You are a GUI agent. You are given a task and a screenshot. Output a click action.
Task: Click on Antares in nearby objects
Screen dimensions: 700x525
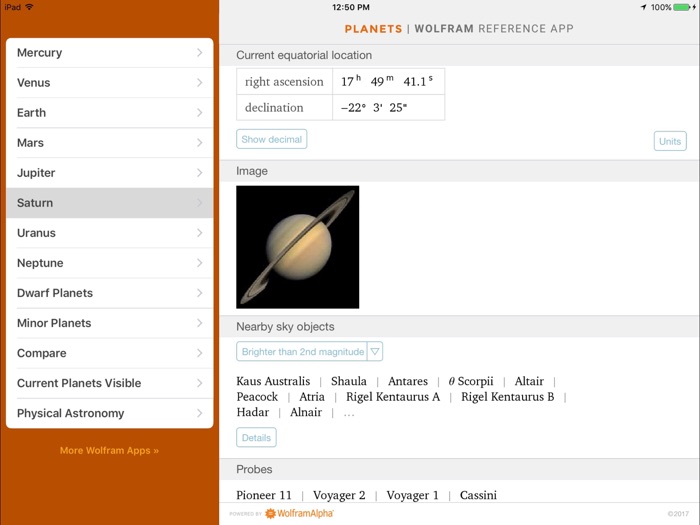pyautogui.click(x=408, y=381)
